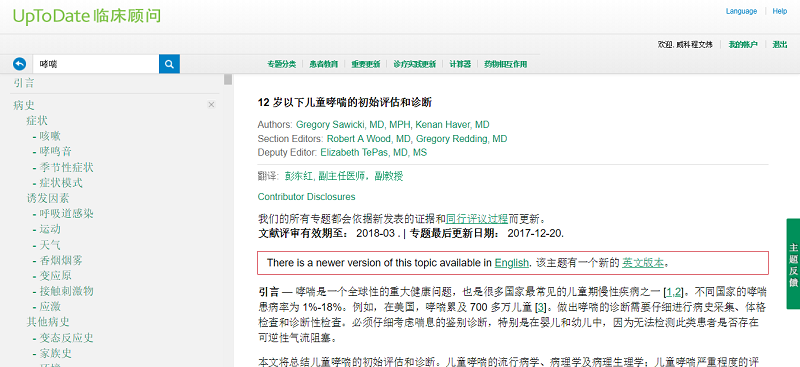Open the 同行评议过程 link
This screenshot has height=367, width=800.
pos(477,219)
